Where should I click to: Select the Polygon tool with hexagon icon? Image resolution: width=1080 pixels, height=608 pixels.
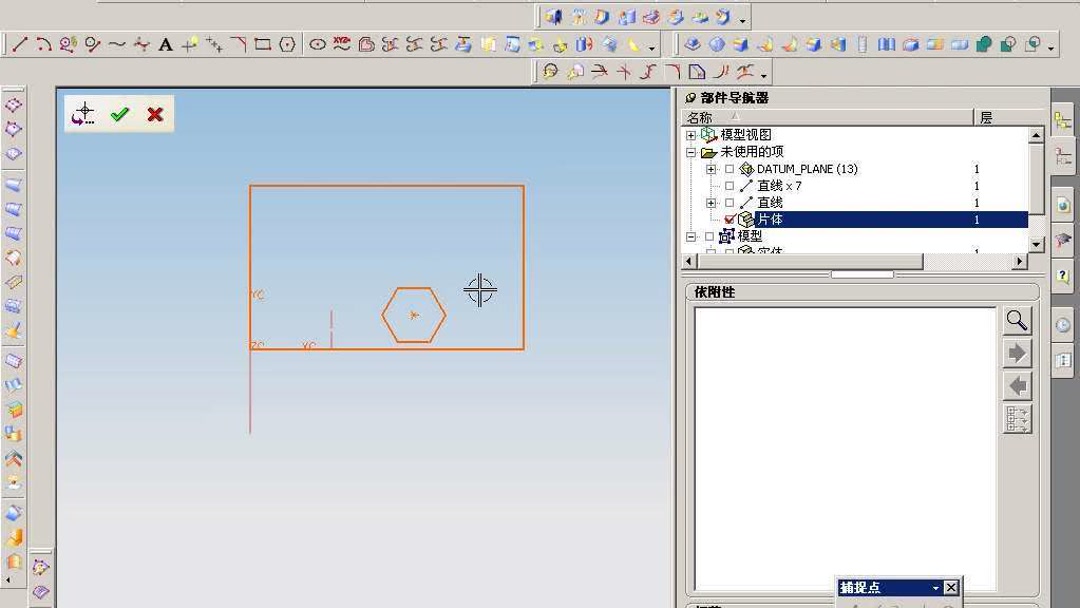[x=289, y=44]
